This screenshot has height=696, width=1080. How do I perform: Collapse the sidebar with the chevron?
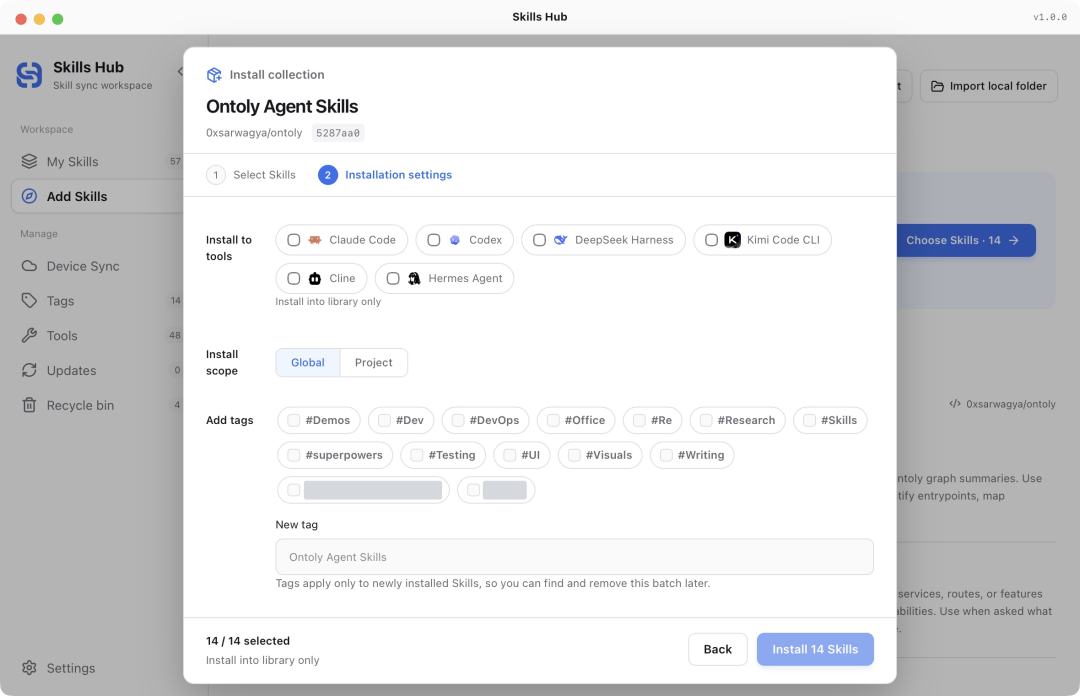point(180,71)
